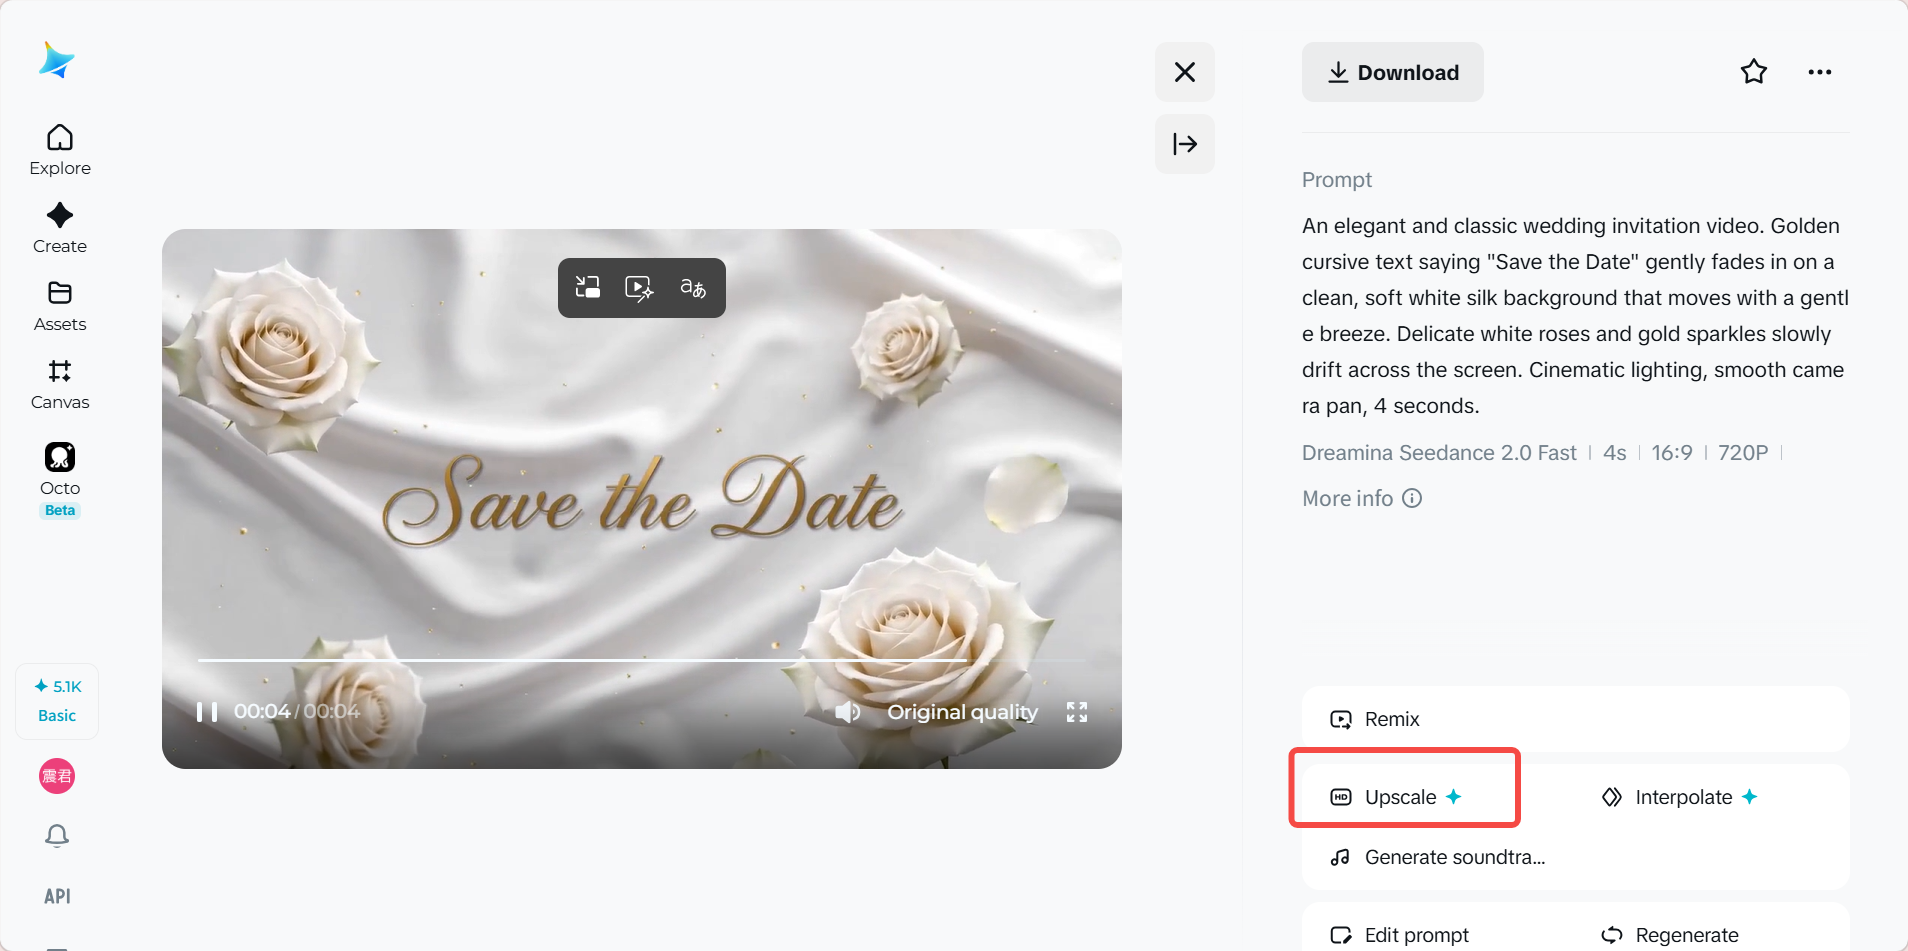Screen dimensions: 1908x951
Task: Open the 5.1K credits Basic plan badge
Action: click(x=57, y=701)
